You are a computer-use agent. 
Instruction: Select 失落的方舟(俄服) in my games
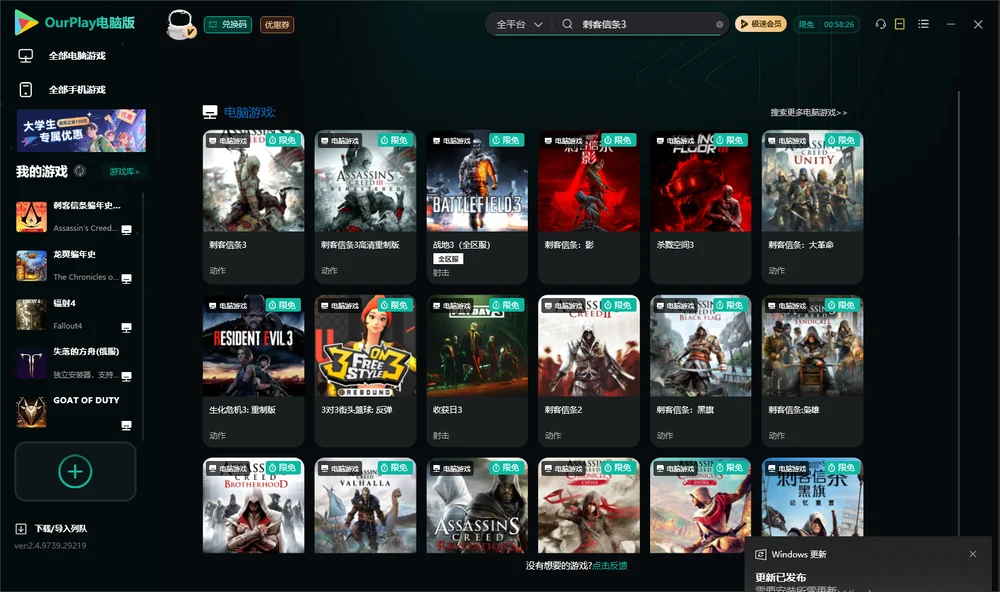pos(75,364)
